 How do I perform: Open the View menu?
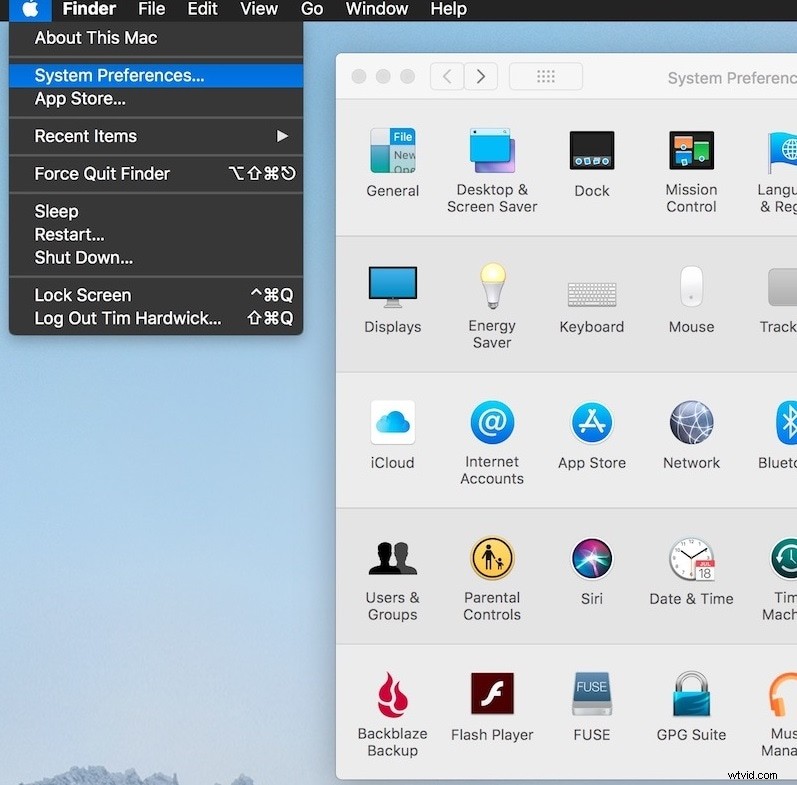coord(259,9)
